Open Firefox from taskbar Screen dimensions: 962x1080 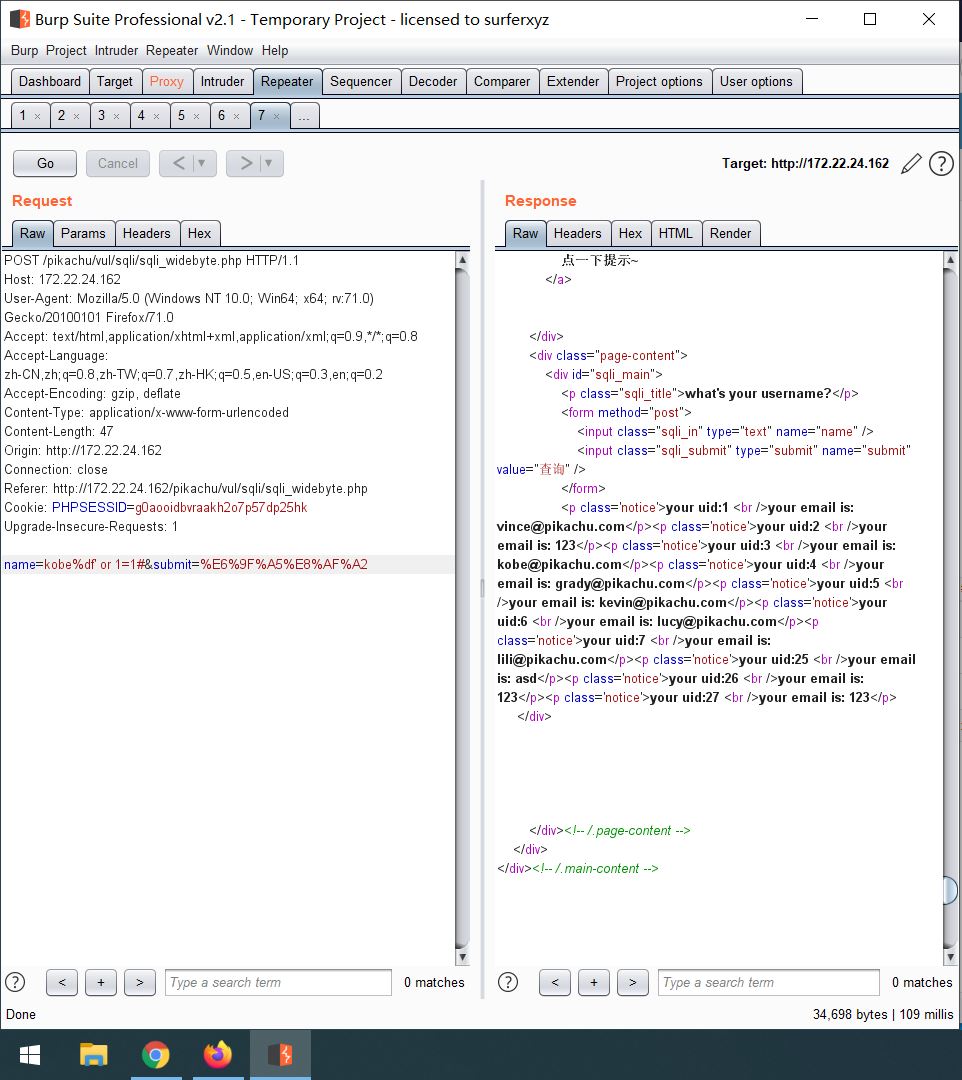click(x=218, y=1055)
